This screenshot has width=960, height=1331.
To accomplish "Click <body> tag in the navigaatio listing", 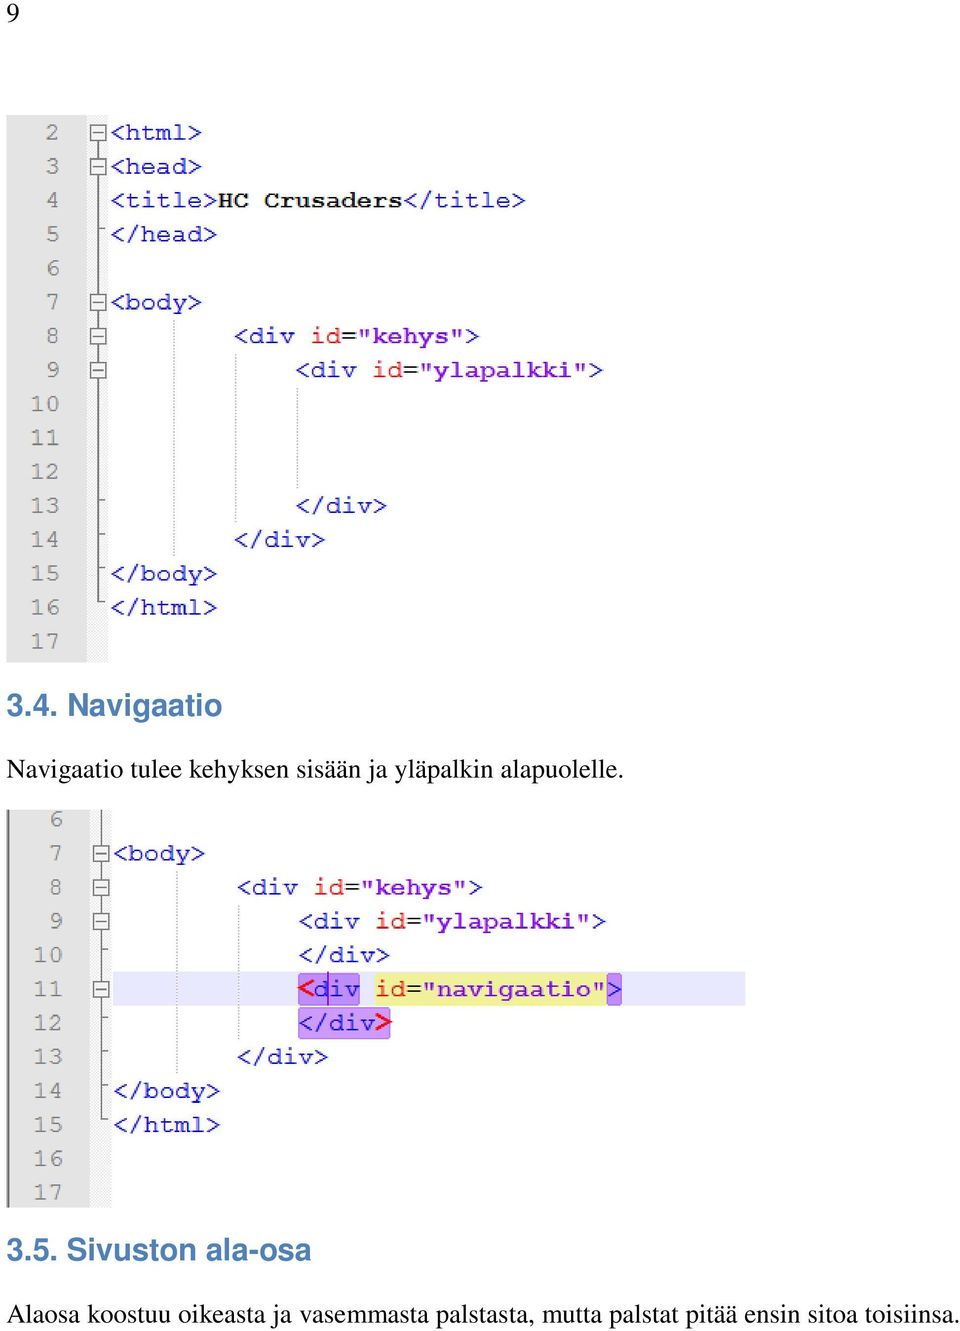I will click(x=159, y=854).
